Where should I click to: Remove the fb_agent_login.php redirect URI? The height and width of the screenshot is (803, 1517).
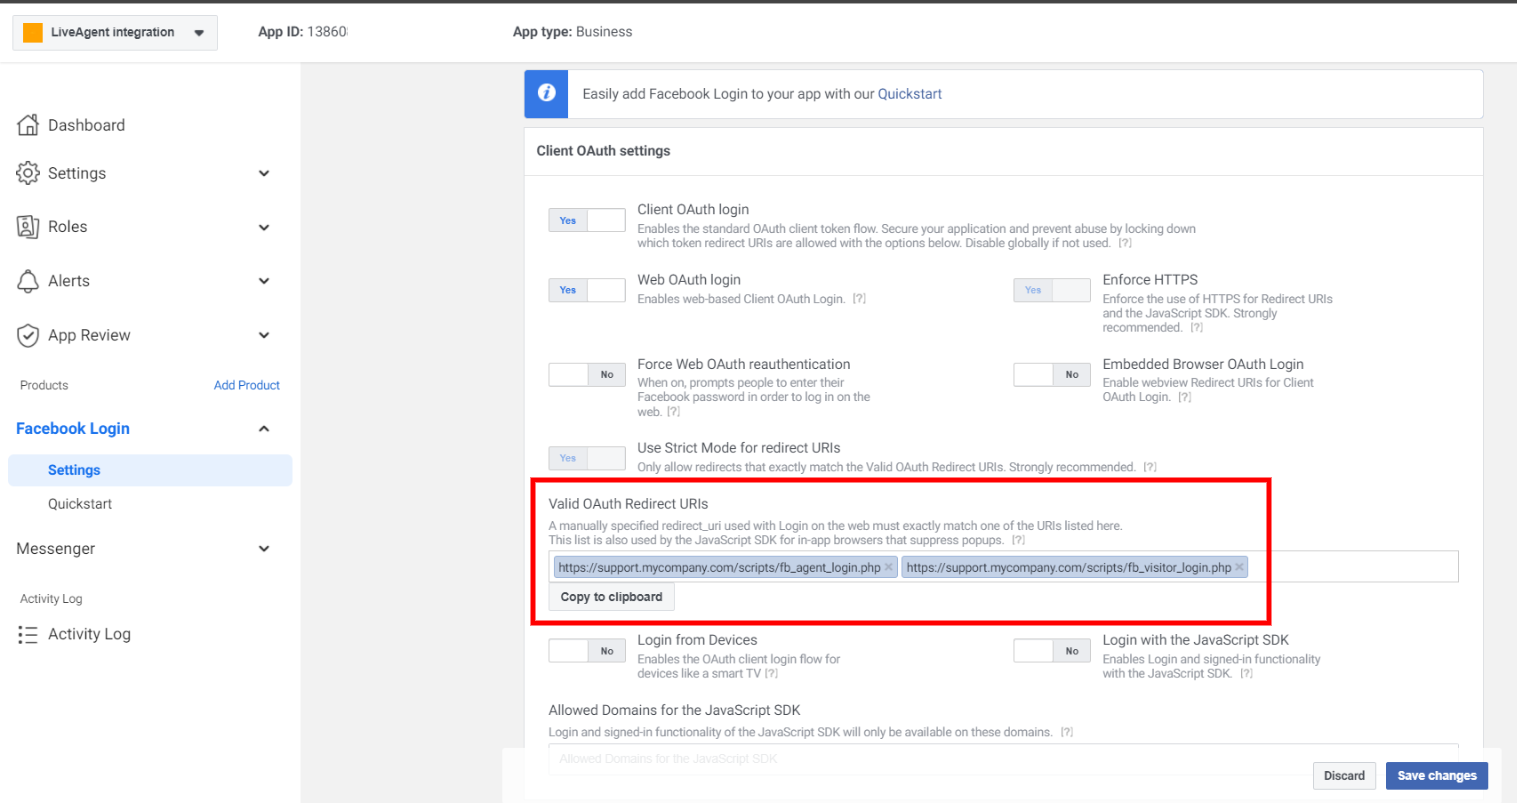888,566
